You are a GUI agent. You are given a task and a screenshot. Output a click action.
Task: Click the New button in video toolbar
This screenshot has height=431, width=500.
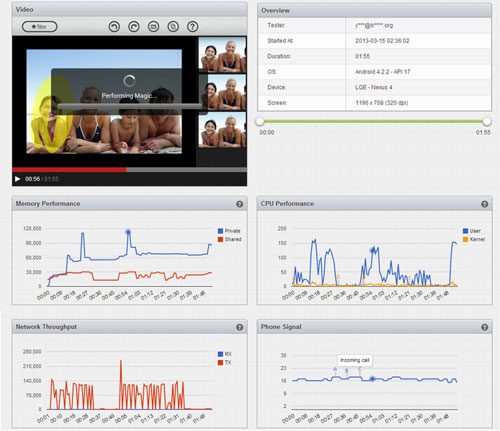pos(39,26)
